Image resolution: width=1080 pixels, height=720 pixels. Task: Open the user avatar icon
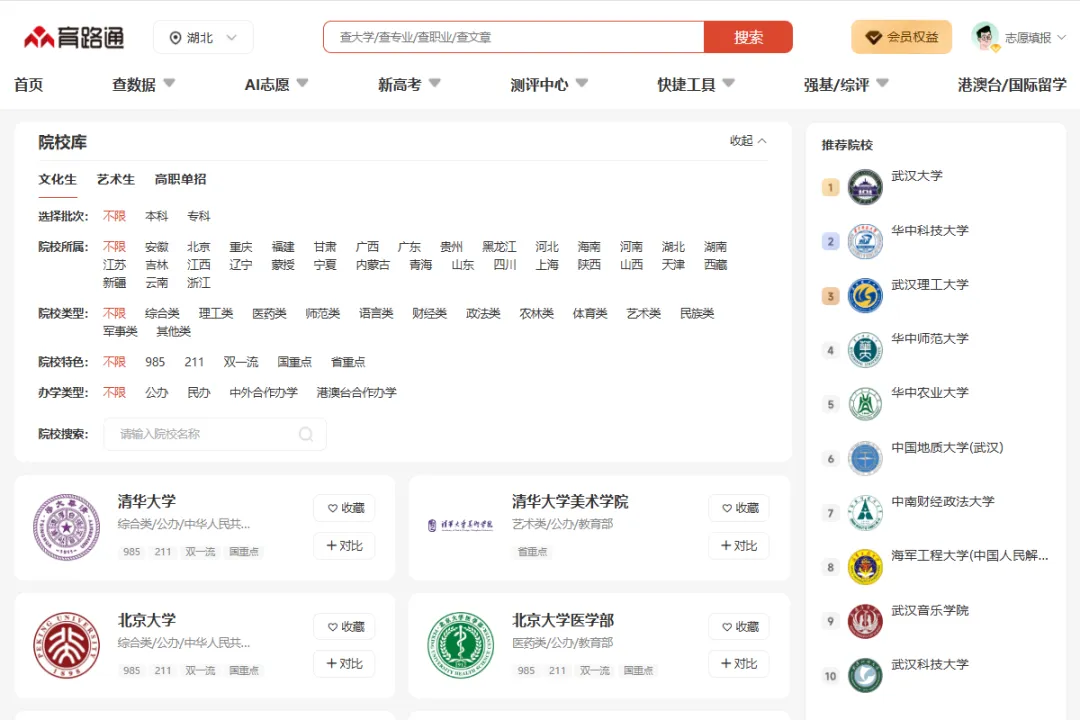pyautogui.click(x=985, y=37)
